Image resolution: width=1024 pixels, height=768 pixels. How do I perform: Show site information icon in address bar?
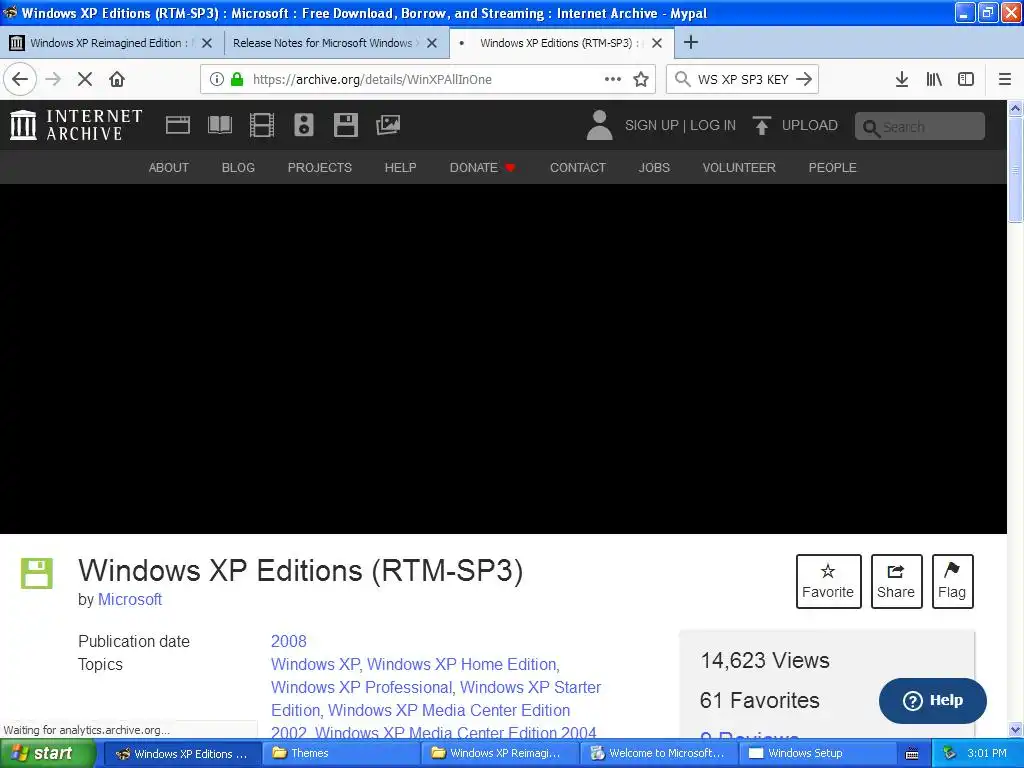[217, 79]
